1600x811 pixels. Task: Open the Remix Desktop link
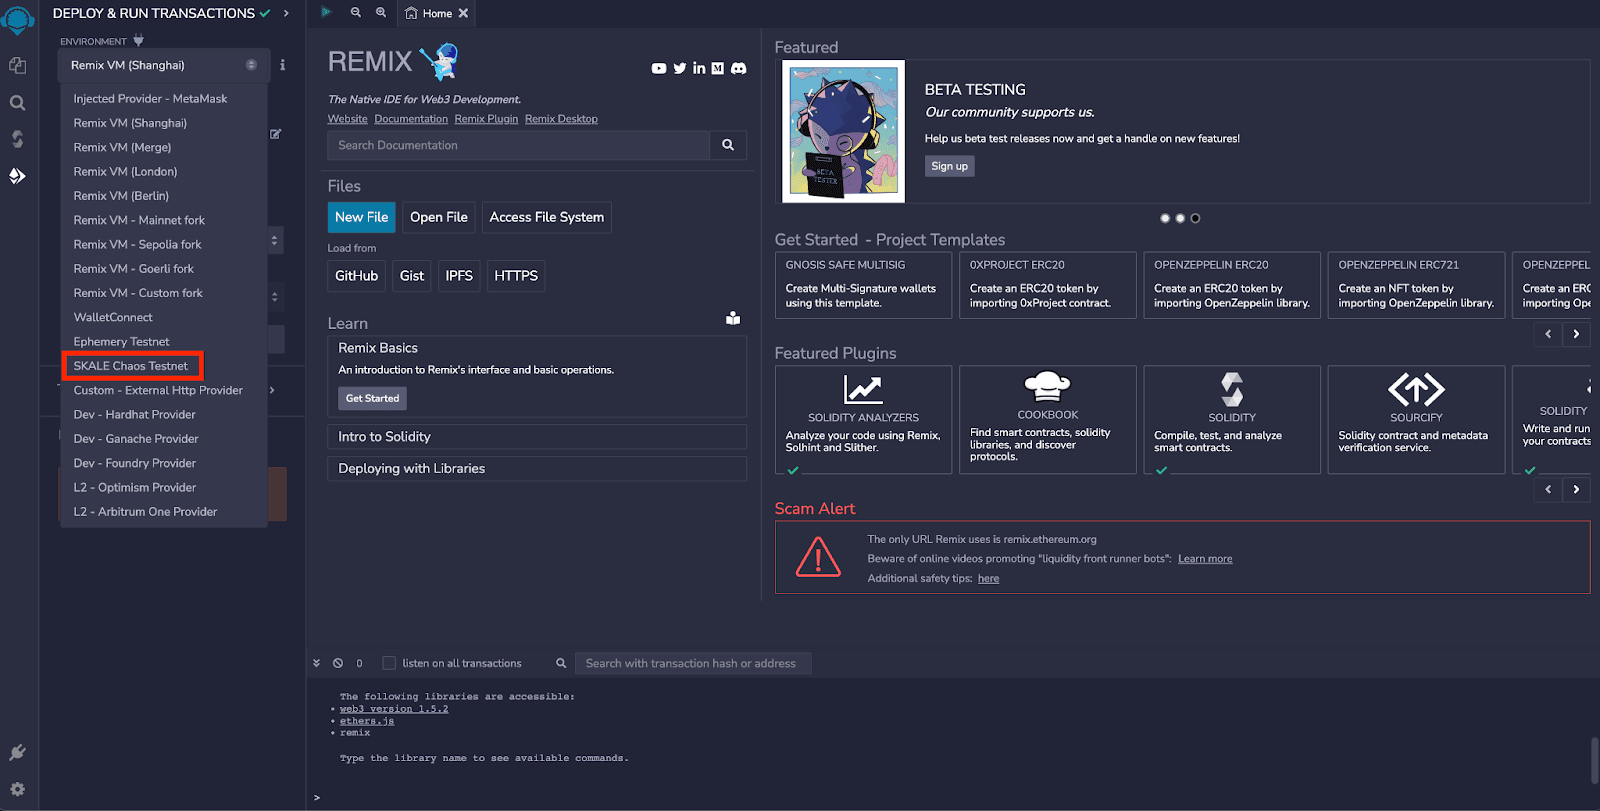point(561,119)
